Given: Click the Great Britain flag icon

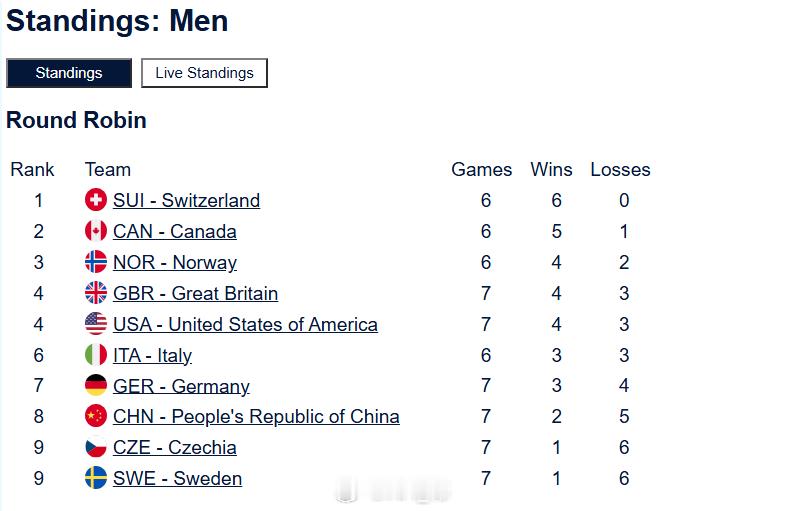Looking at the screenshot, I should pos(96,293).
